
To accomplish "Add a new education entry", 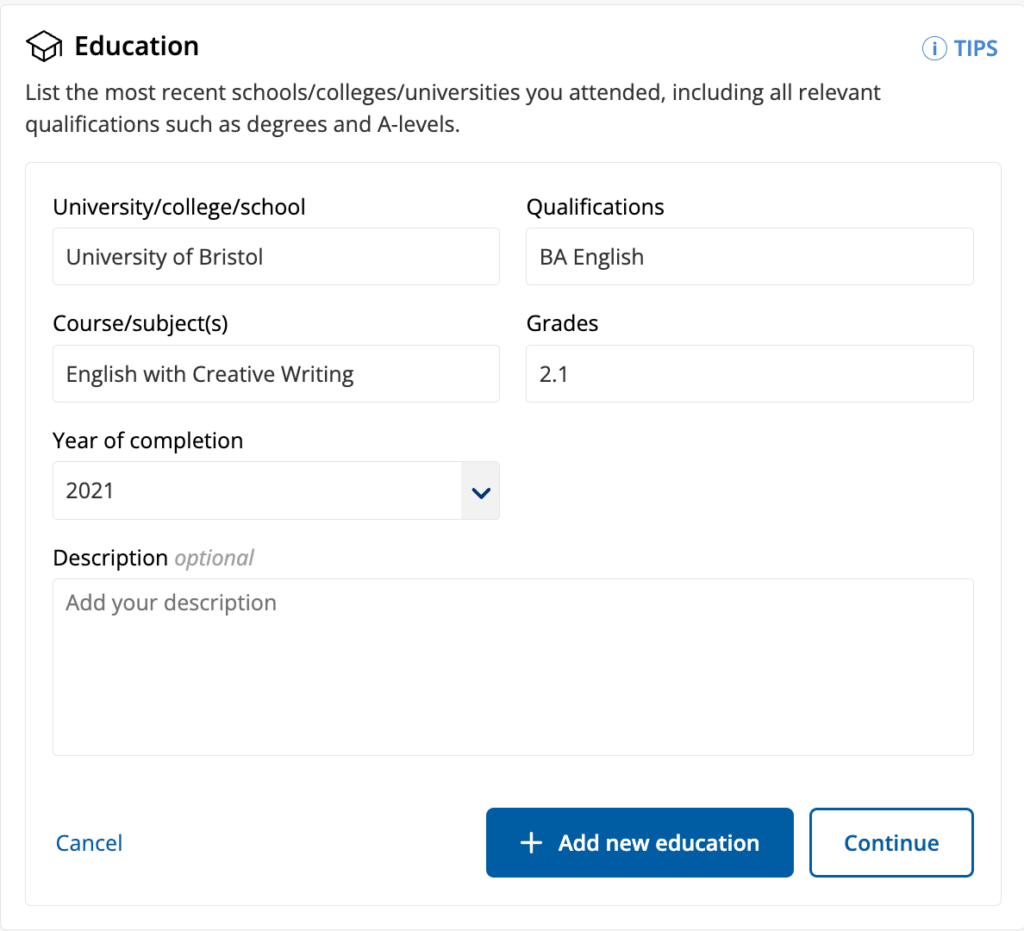I will (639, 842).
